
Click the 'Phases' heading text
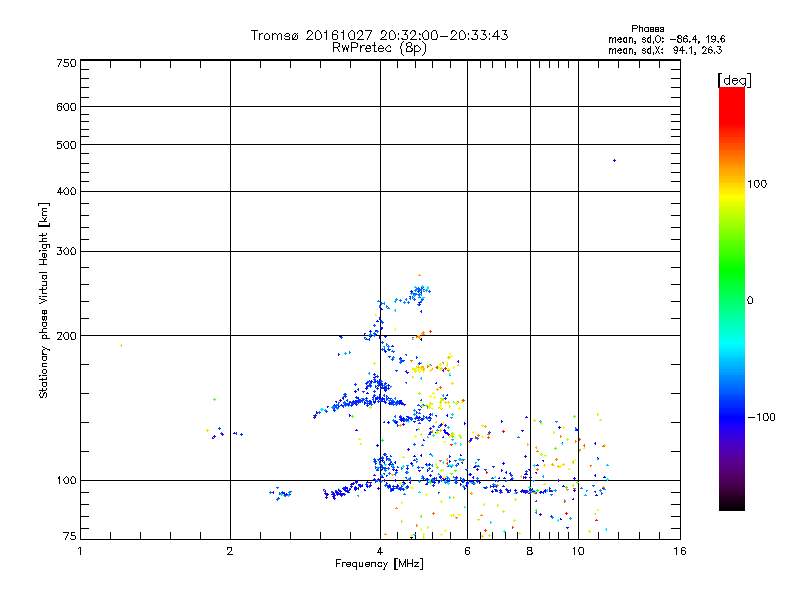tap(647, 29)
